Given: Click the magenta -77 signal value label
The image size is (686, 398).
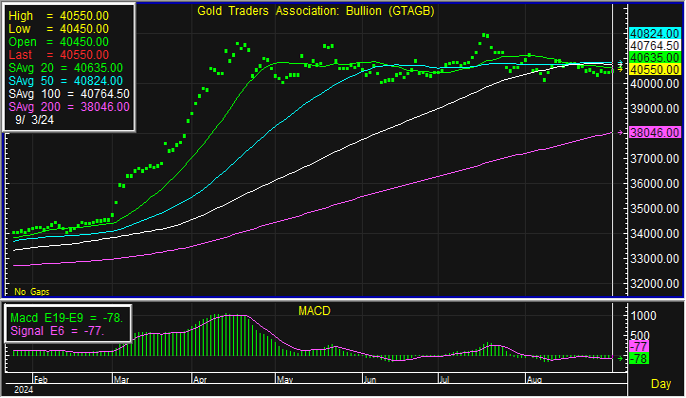Looking at the screenshot, I should click(639, 347).
